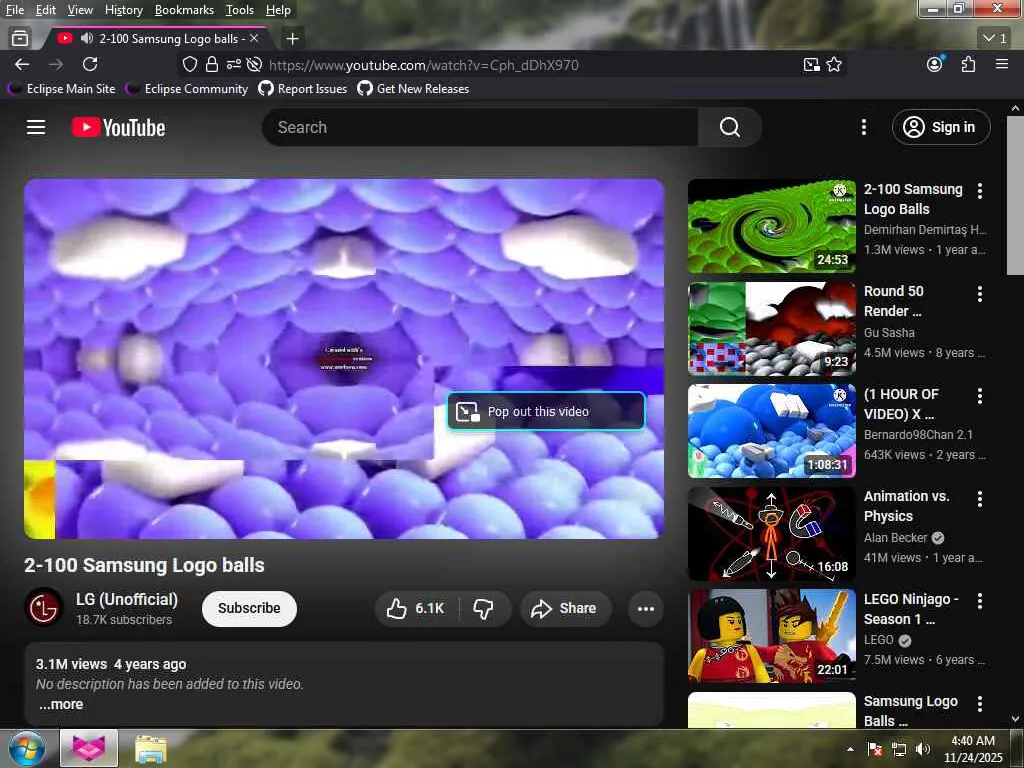Image resolution: width=1024 pixels, height=768 pixels.
Task: Open the Firefox account icon
Action: (x=935, y=64)
